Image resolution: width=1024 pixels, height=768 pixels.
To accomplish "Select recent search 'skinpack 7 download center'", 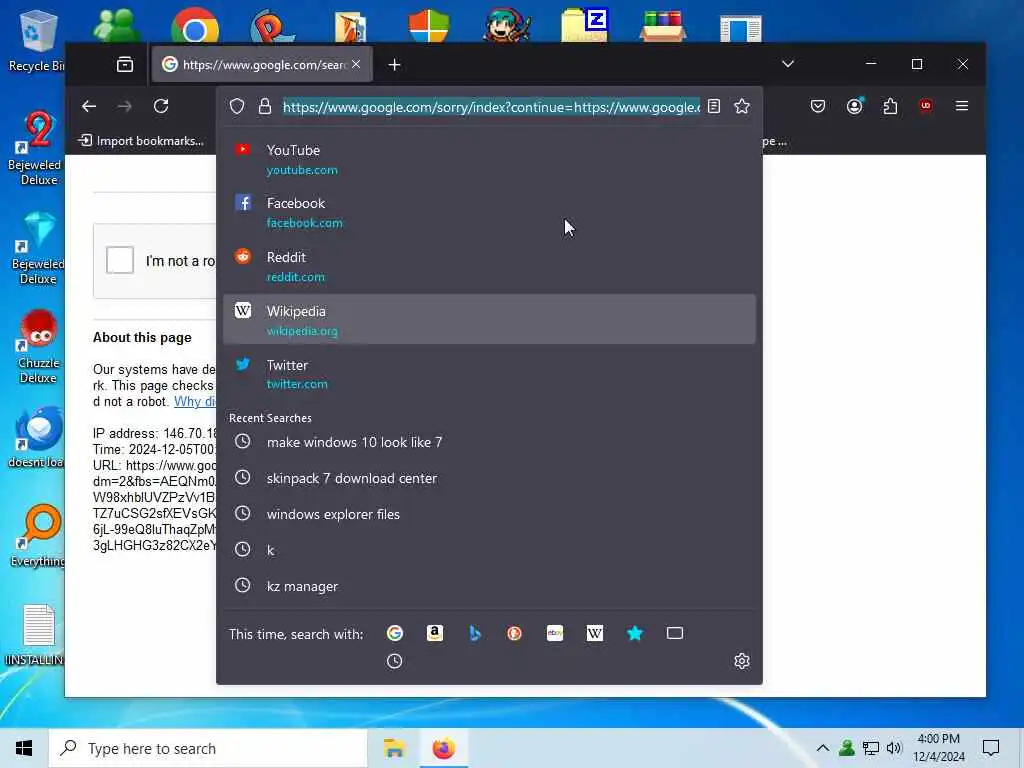I will pos(489,478).
